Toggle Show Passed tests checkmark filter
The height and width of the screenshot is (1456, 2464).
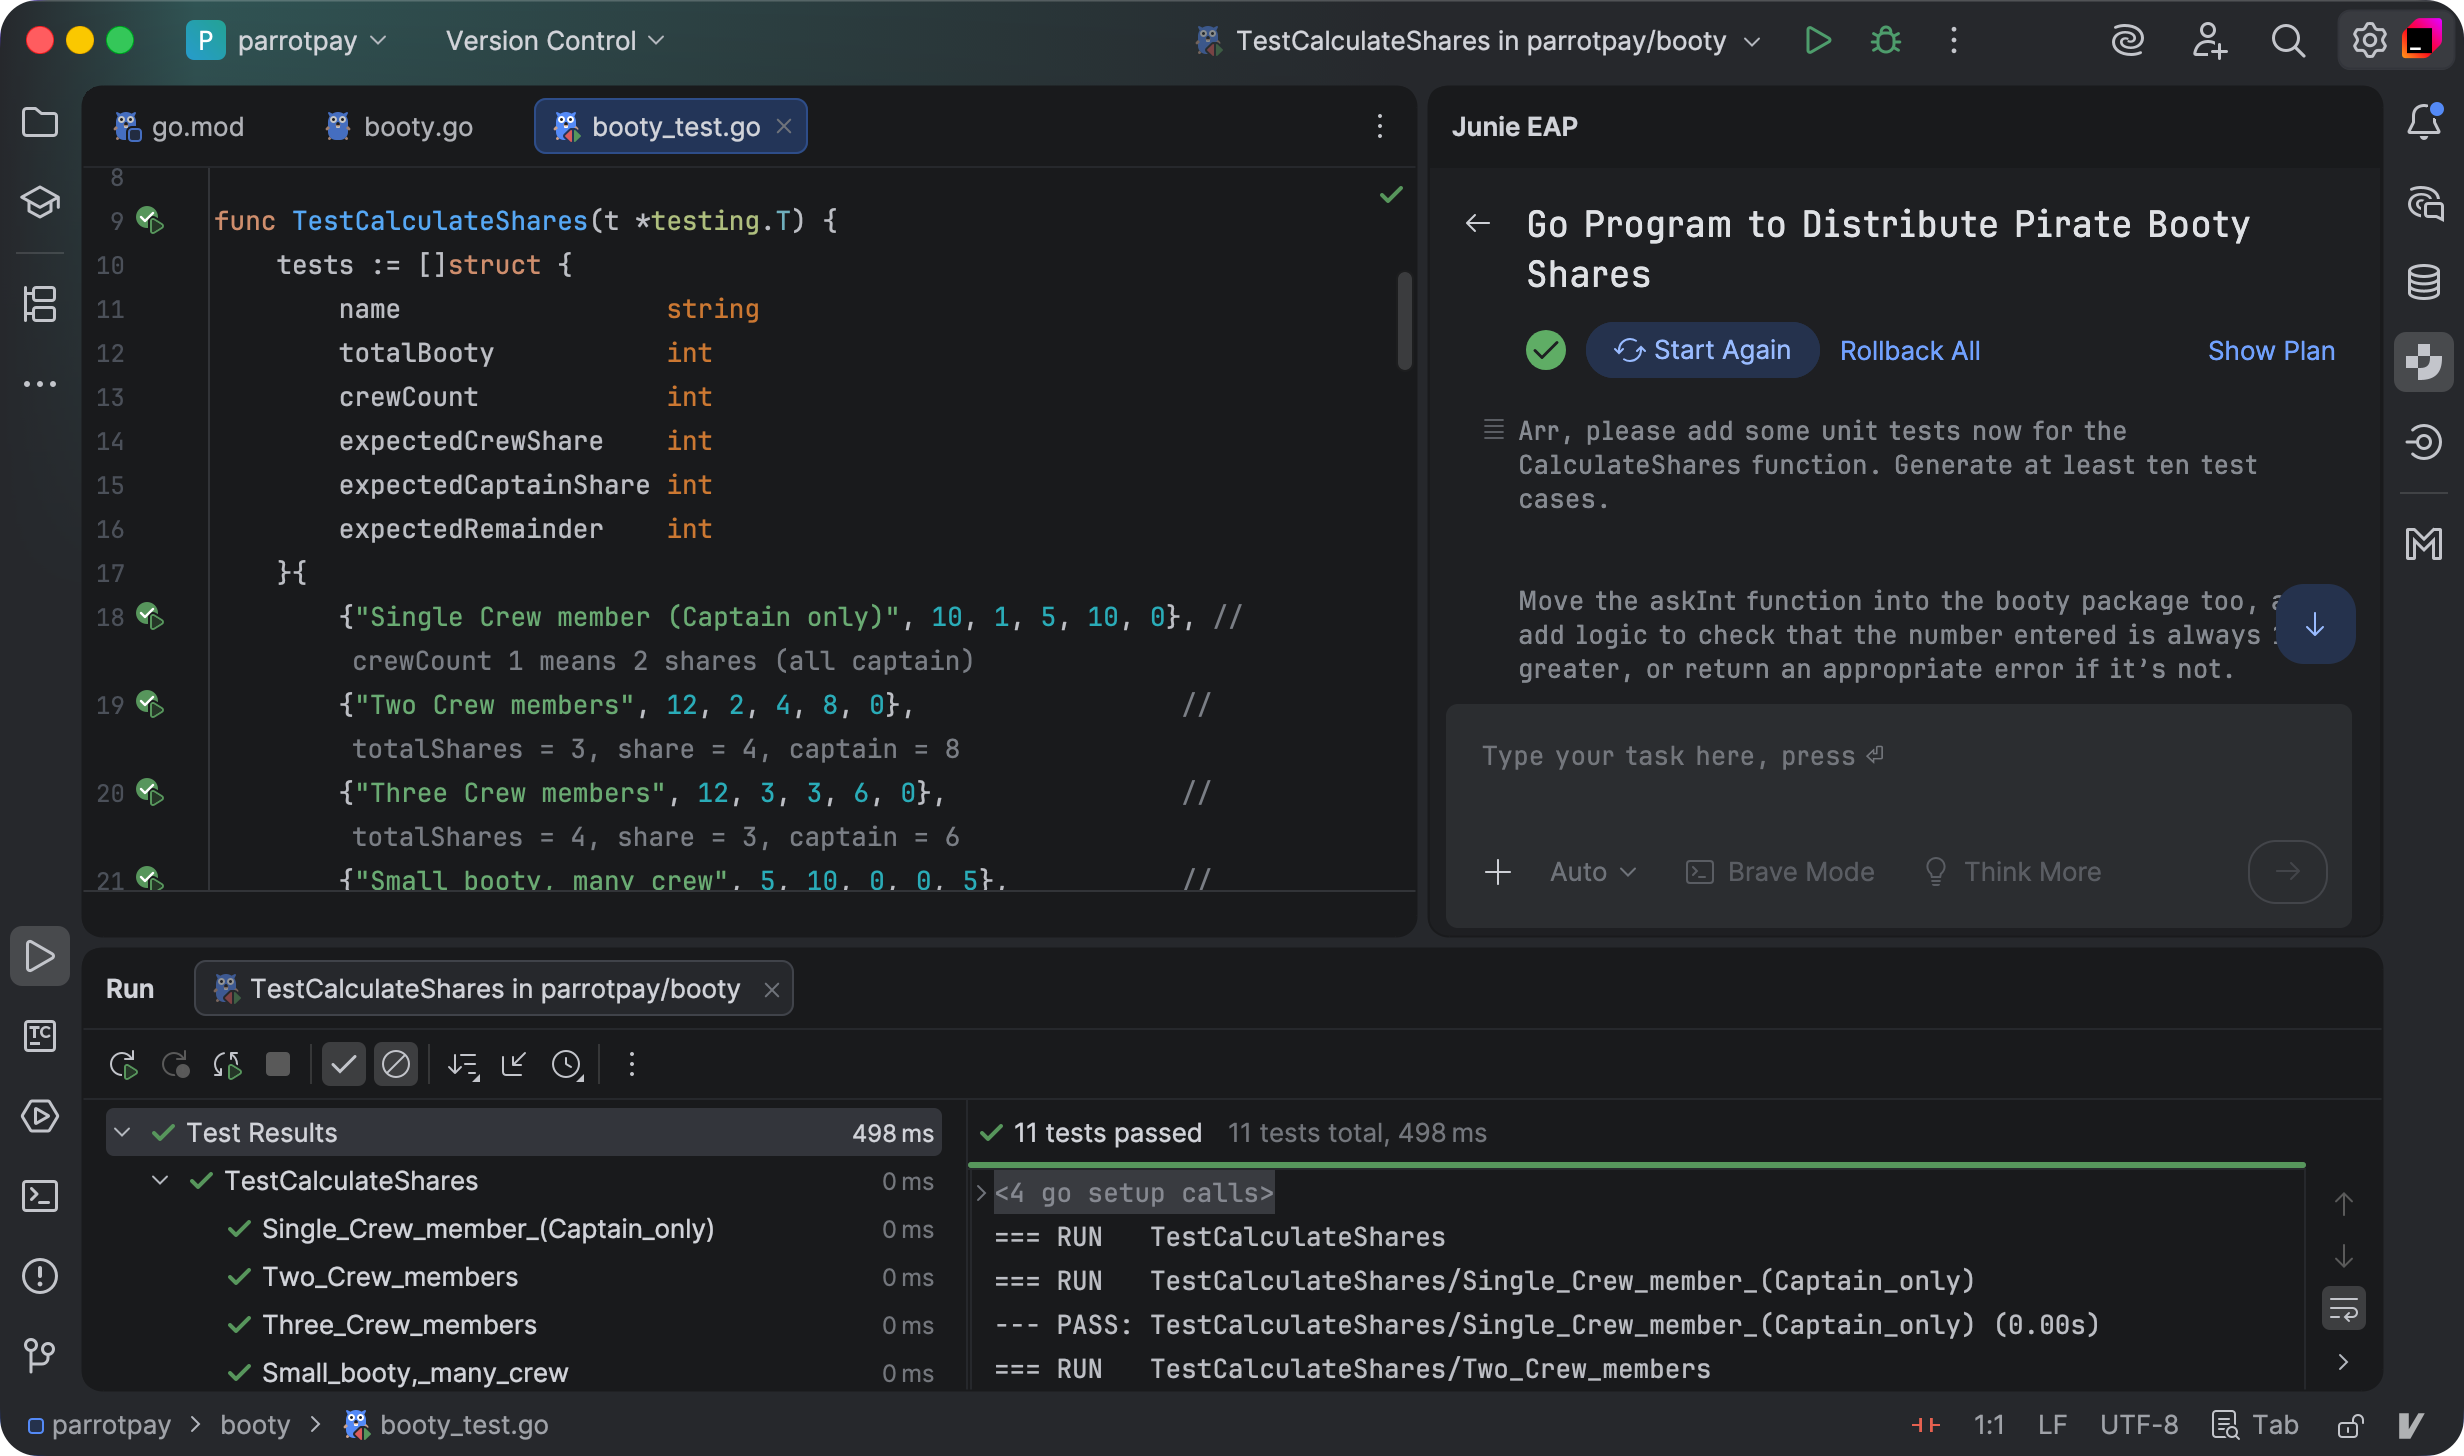(343, 1065)
